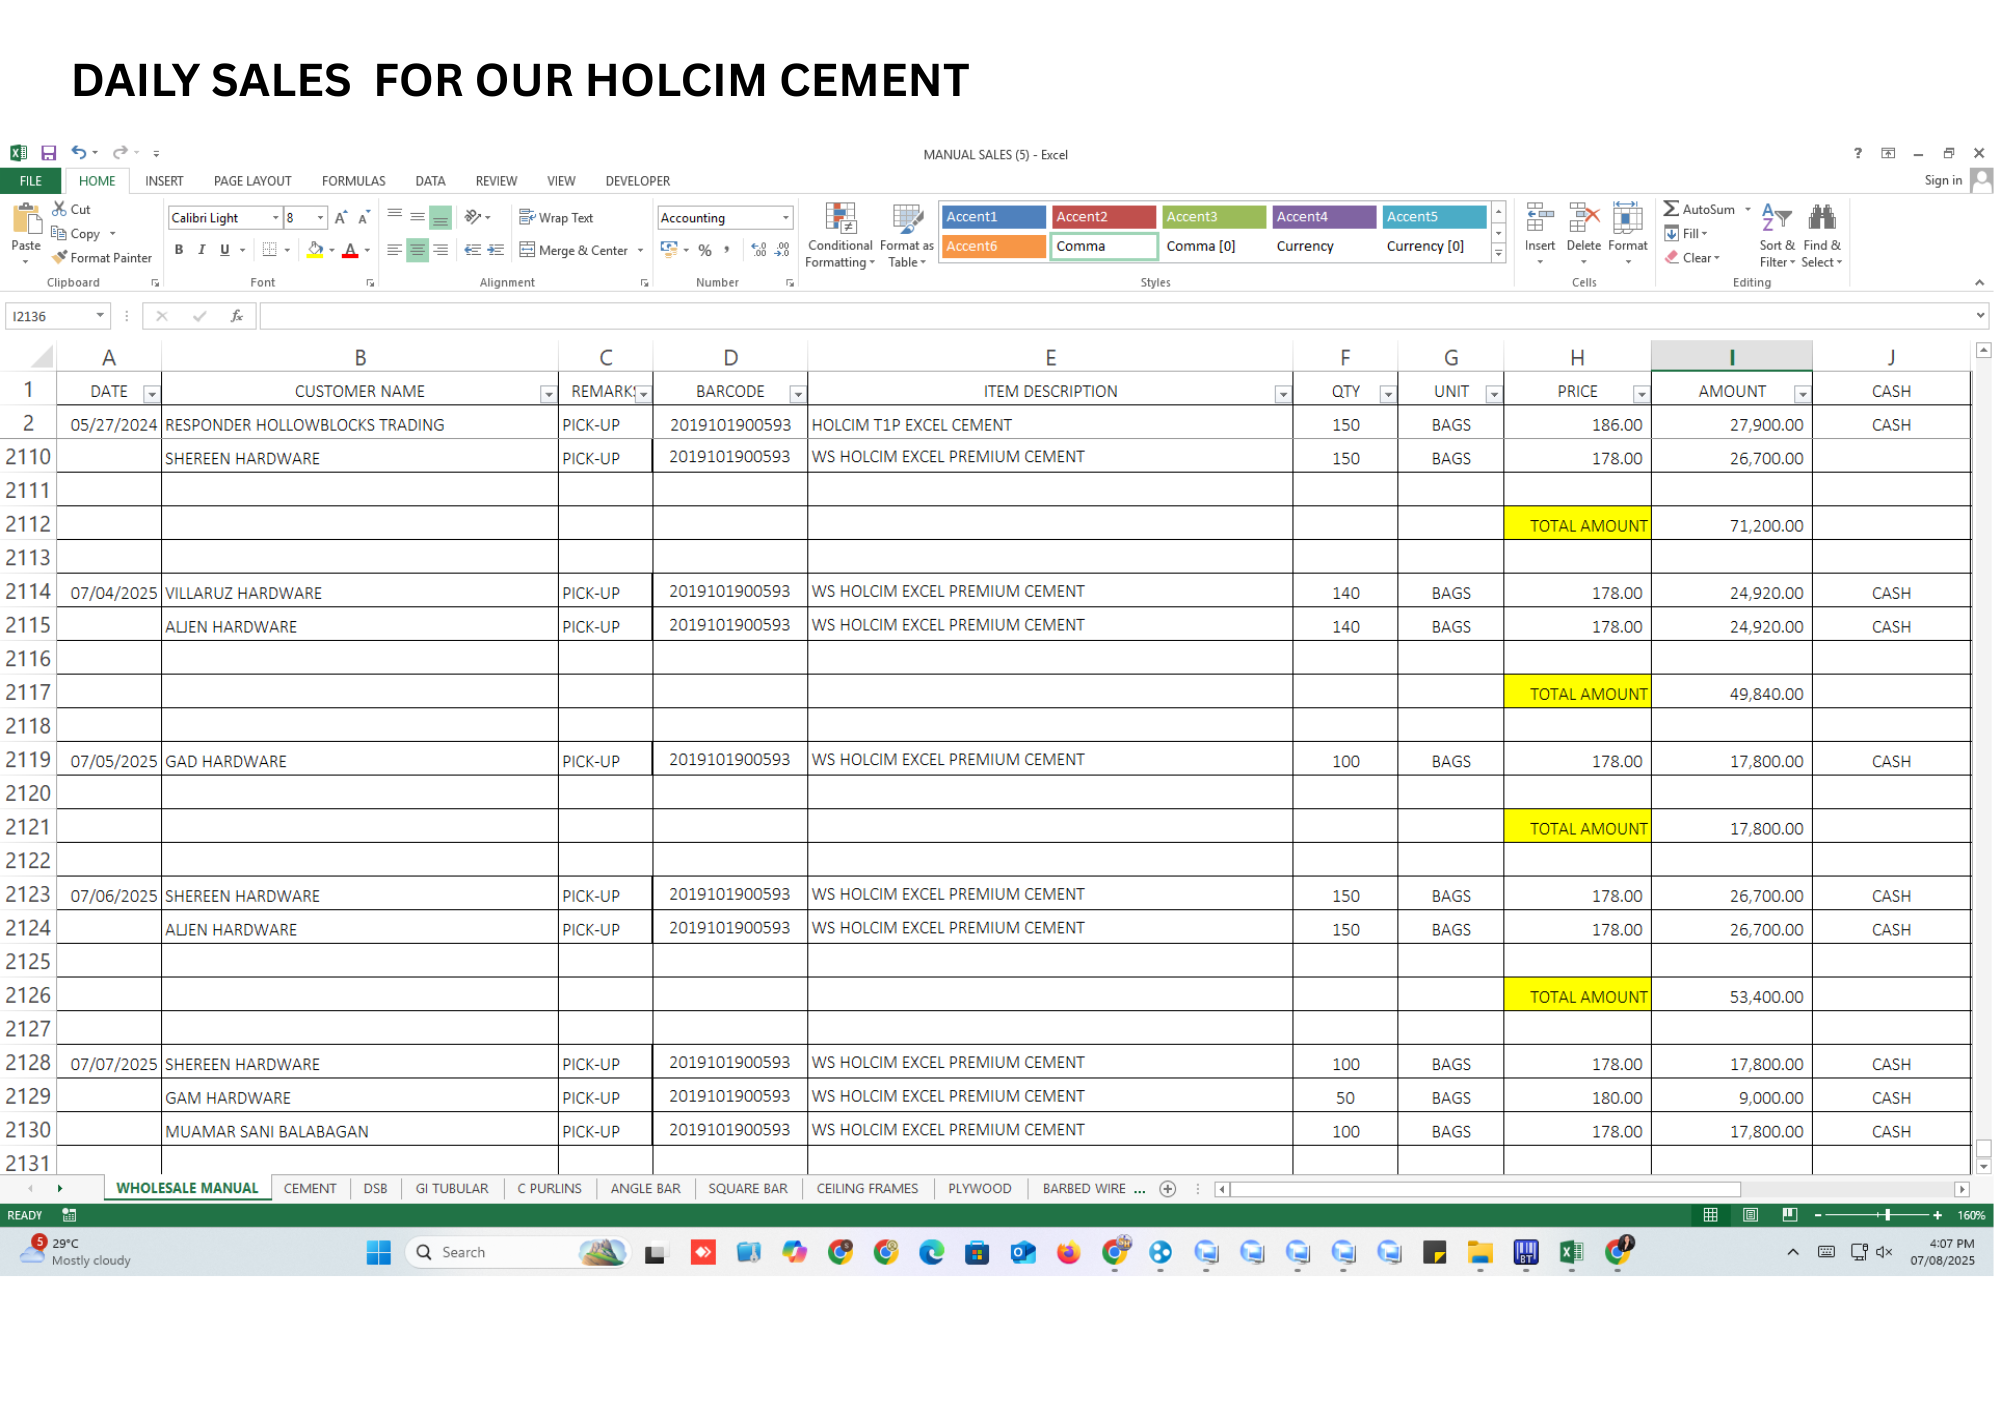2000x1414 pixels.
Task: Toggle Align Left
Action: (x=395, y=250)
